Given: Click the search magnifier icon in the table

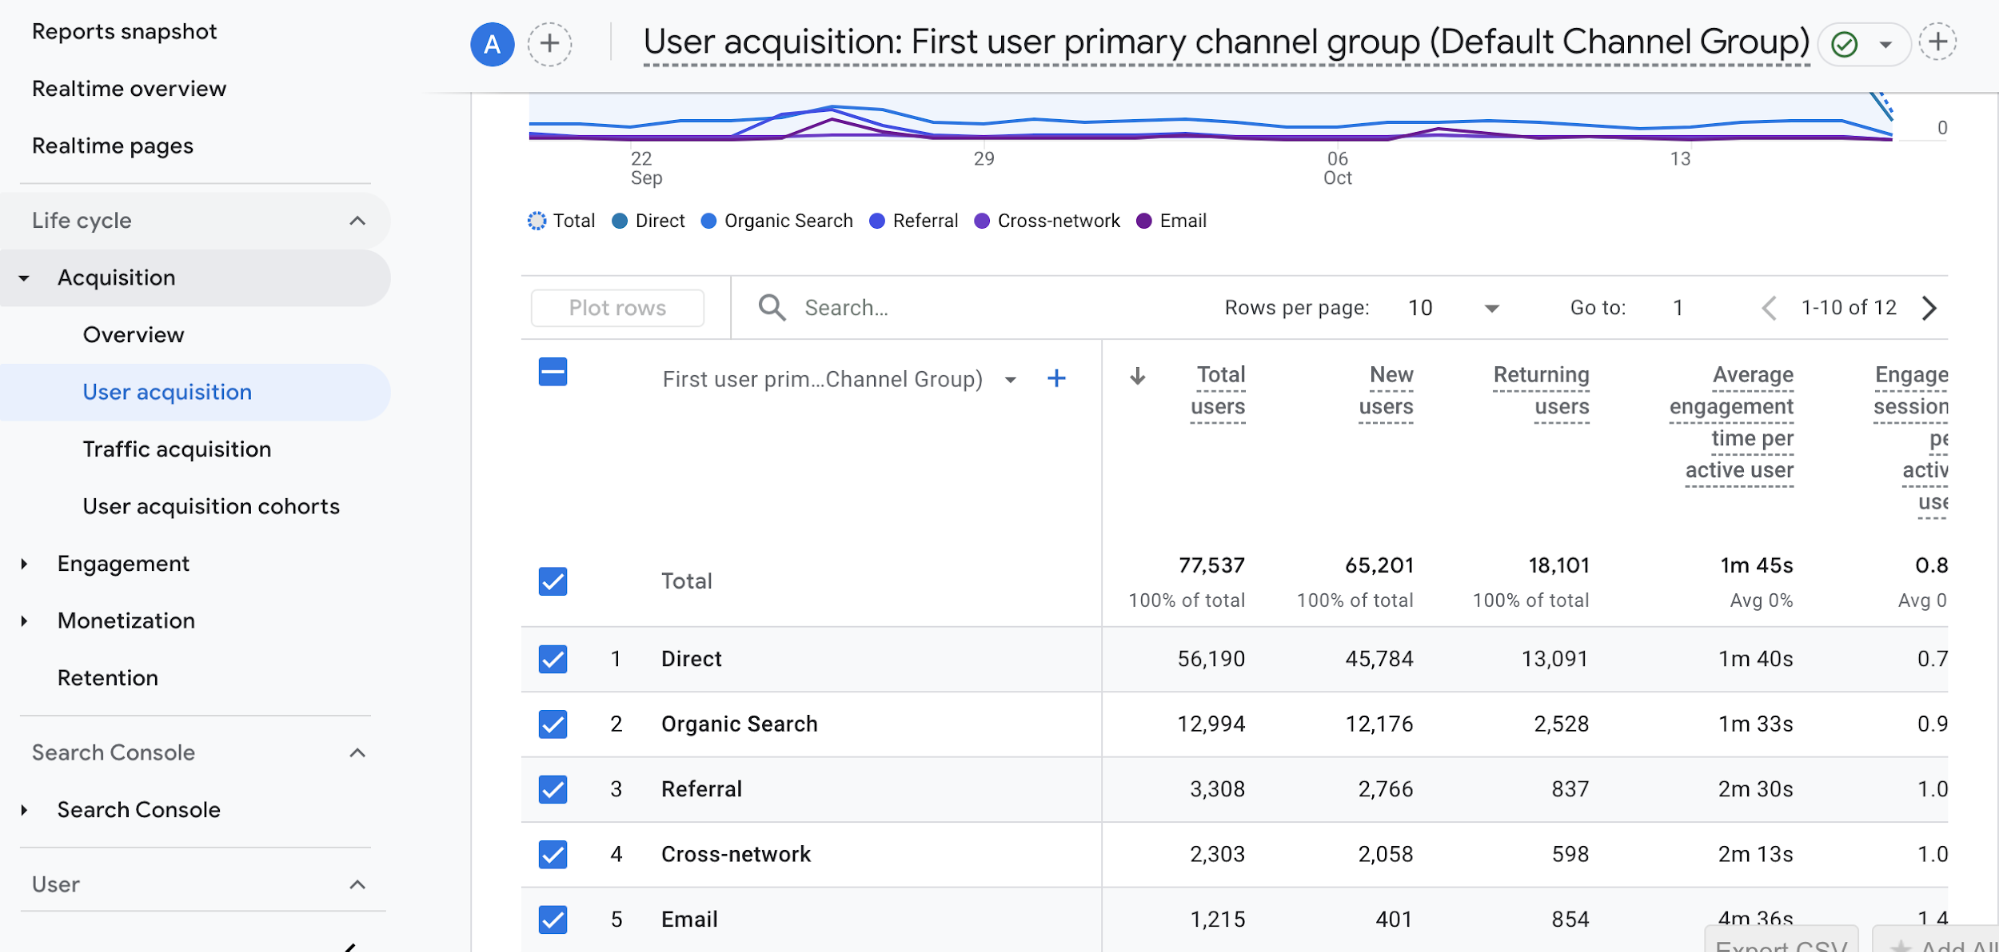Looking at the screenshot, I should pyautogui.click(x=771, y=307).
